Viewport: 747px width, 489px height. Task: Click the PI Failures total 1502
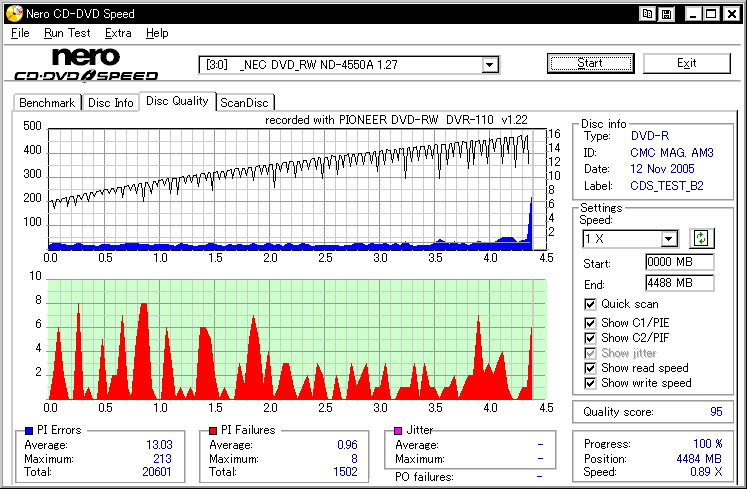pos(345,472)
